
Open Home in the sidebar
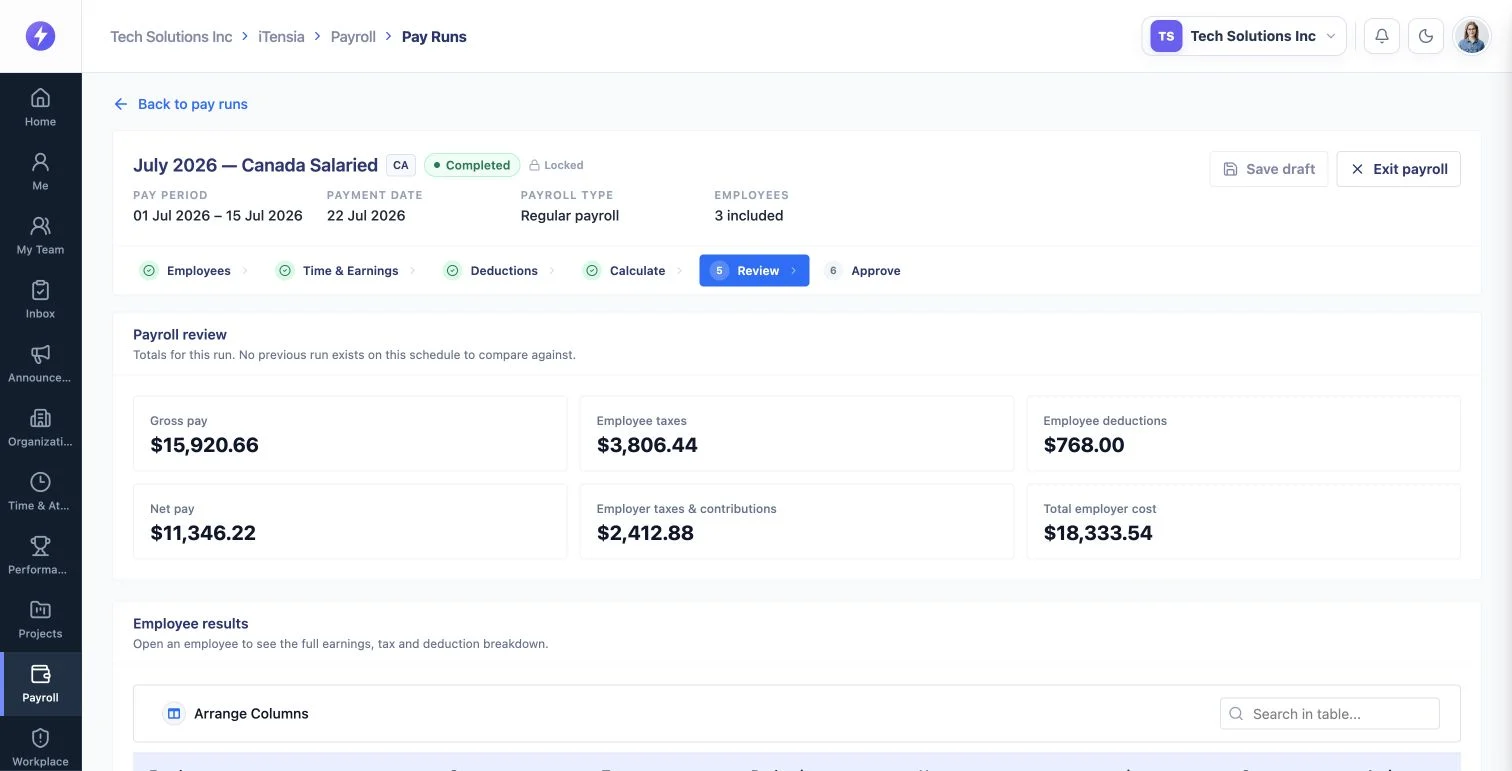pyautogui.click(x=40, y=107)
